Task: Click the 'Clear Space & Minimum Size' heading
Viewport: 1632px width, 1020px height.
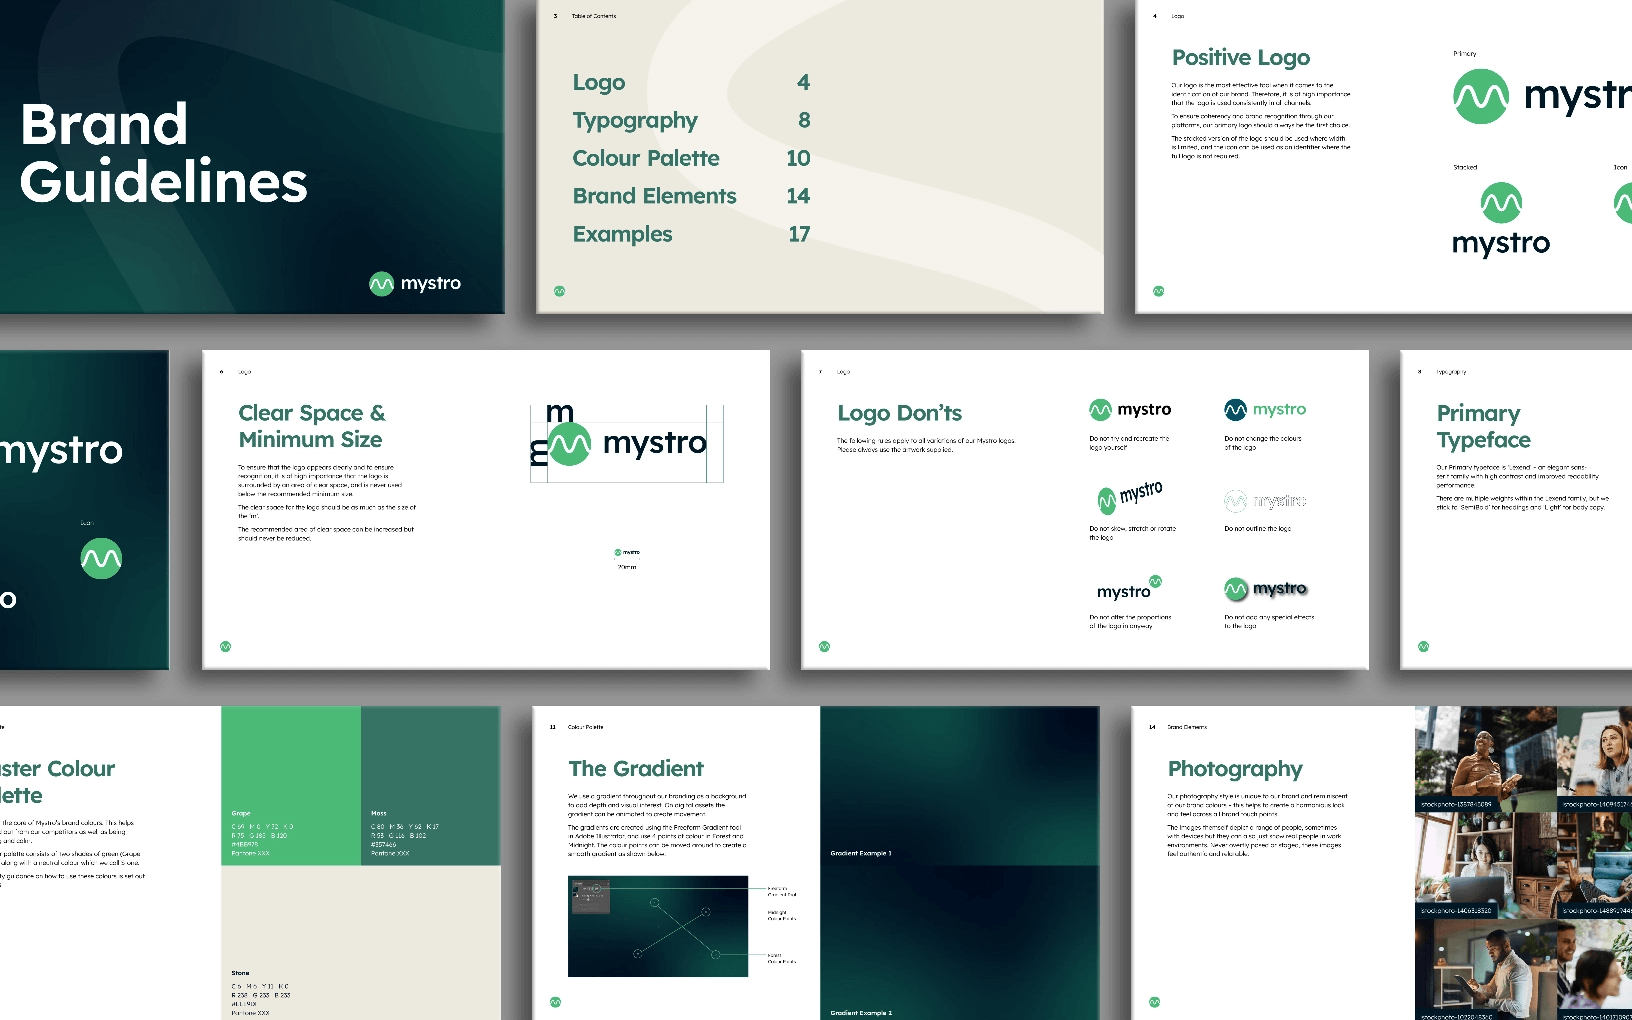Action: tap(311, 426)
